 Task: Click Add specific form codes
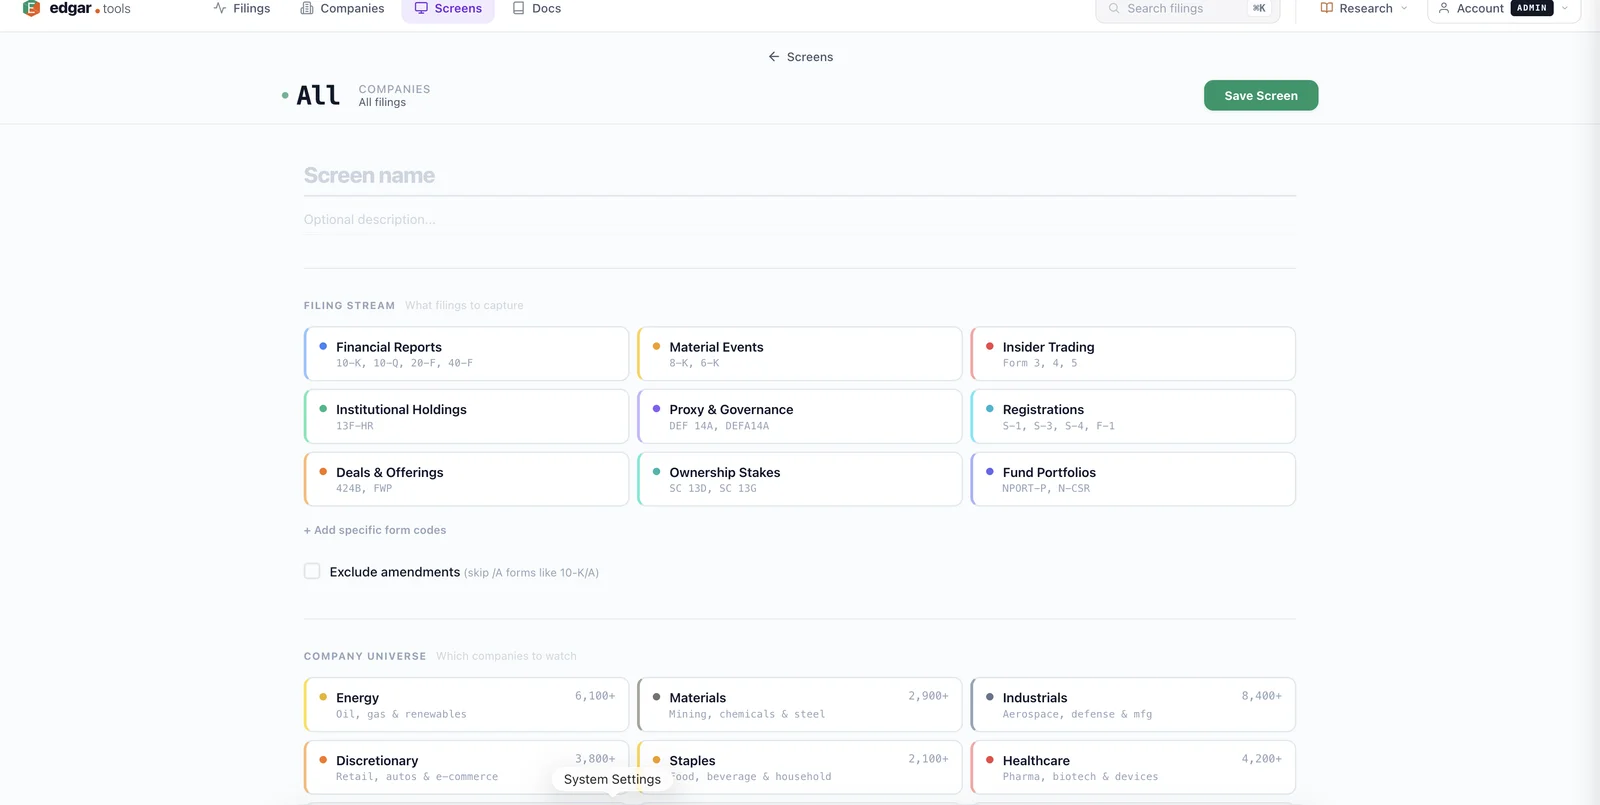(375, 530)
